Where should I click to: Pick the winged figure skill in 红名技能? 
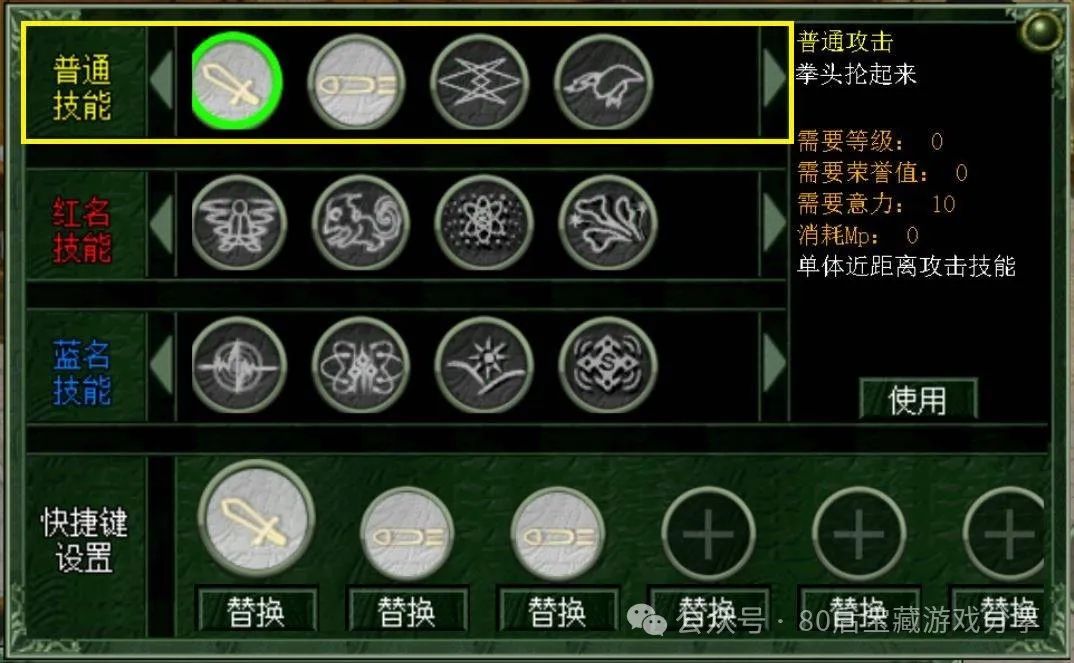pyautogui.click(x=238, y=223)
